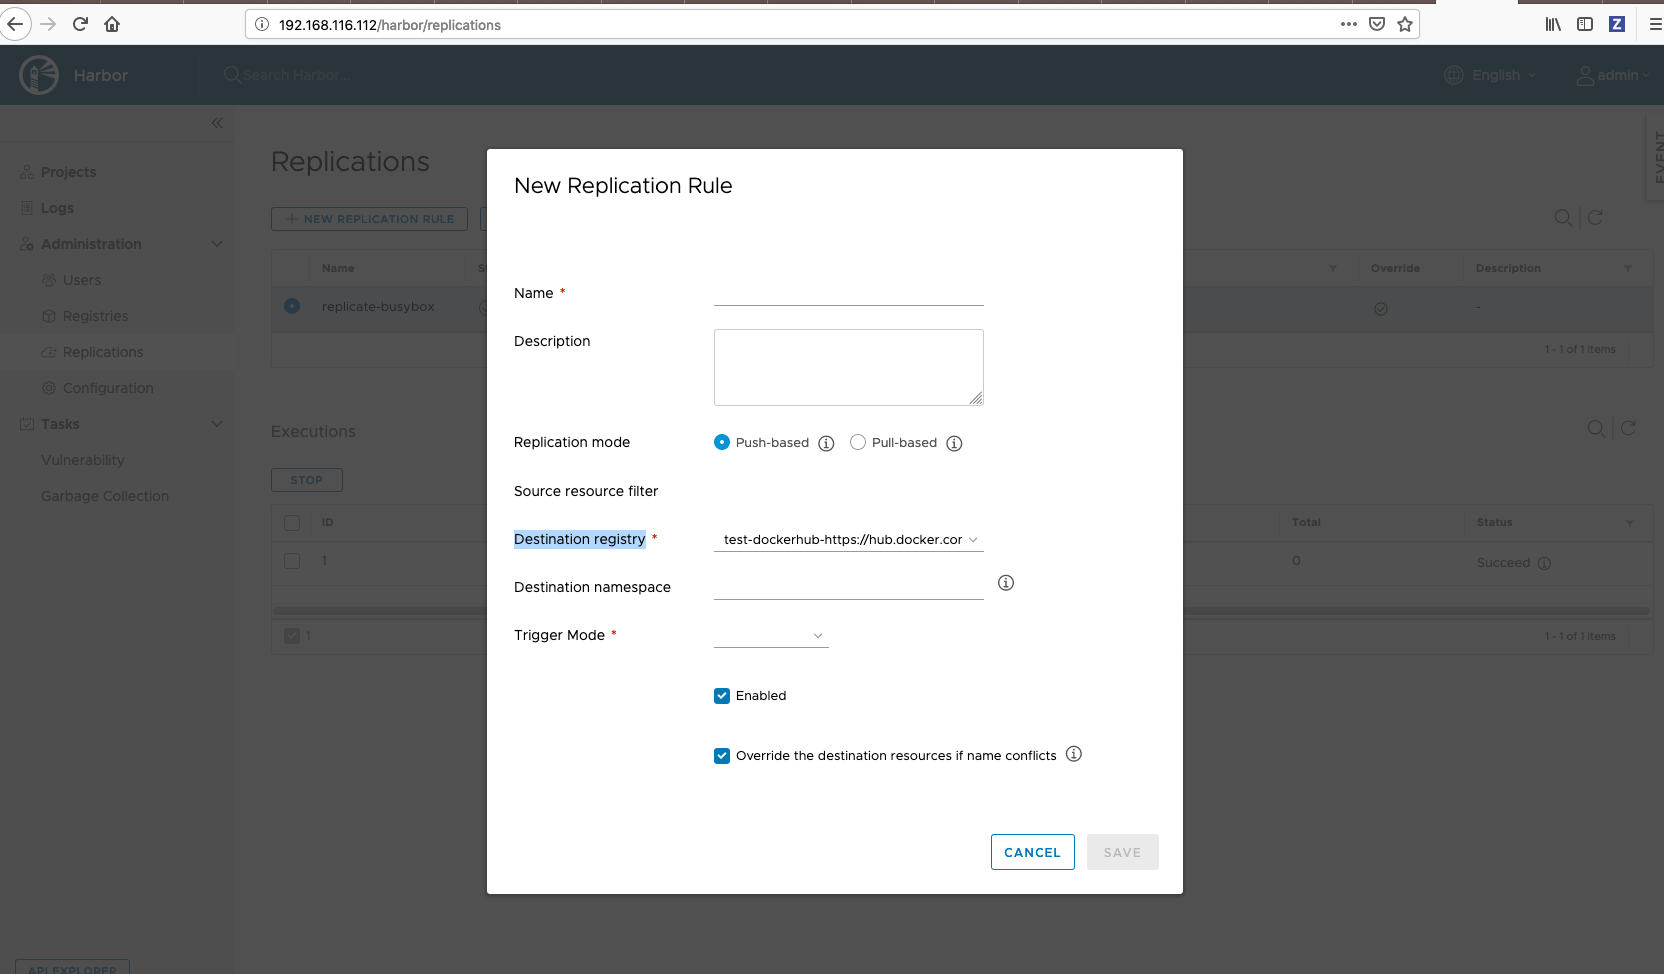Uncheck the Enabled checkbox

[x=721, y=695]
